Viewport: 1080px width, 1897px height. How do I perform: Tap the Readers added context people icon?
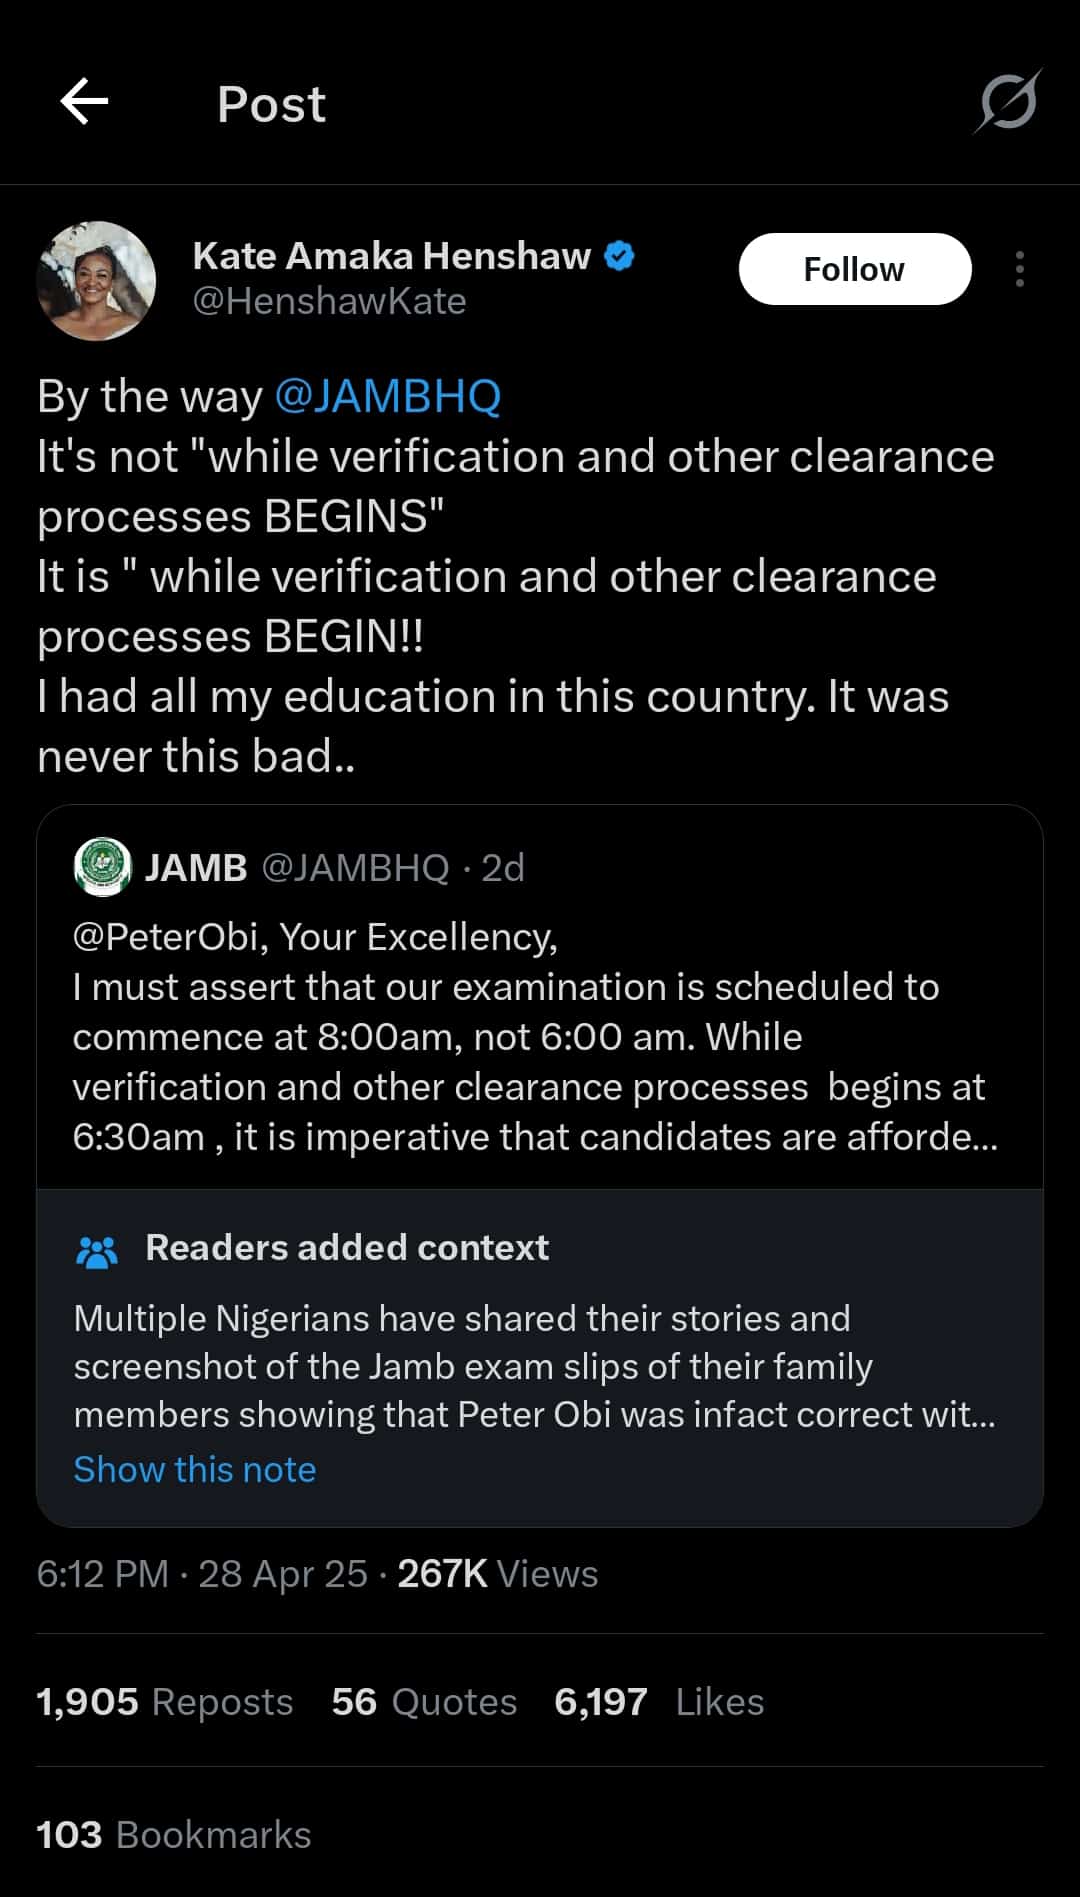coord(97,1250)
